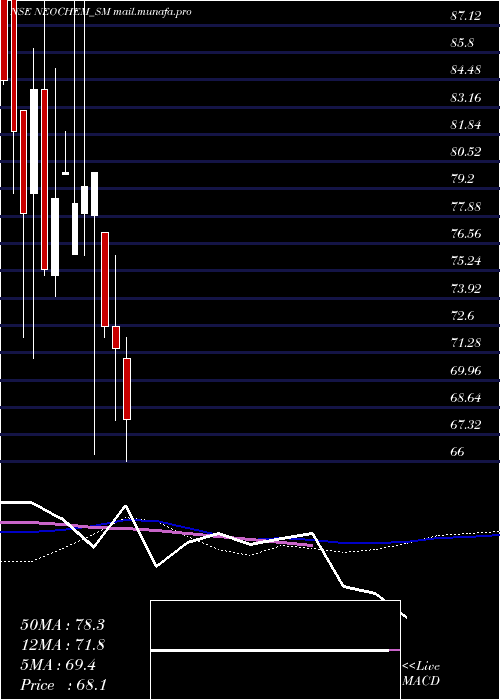The width and height of the screenshot is (500, 700).
Task: Click the 77.88 price axis label
Action: point(466,207)
